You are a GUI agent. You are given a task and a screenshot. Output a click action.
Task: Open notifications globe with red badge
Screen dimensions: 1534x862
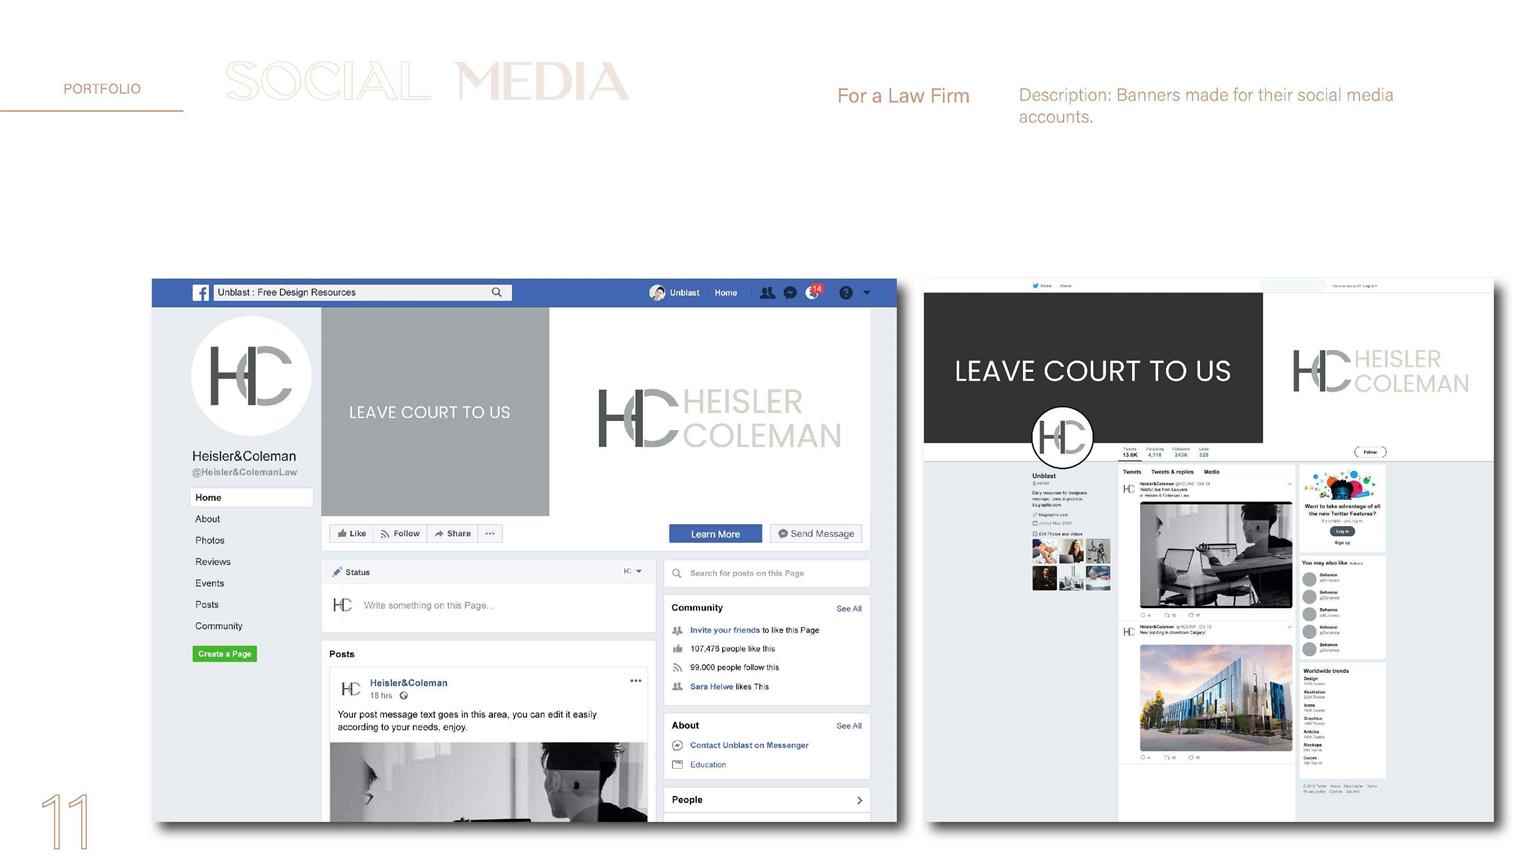pos(813,292)
